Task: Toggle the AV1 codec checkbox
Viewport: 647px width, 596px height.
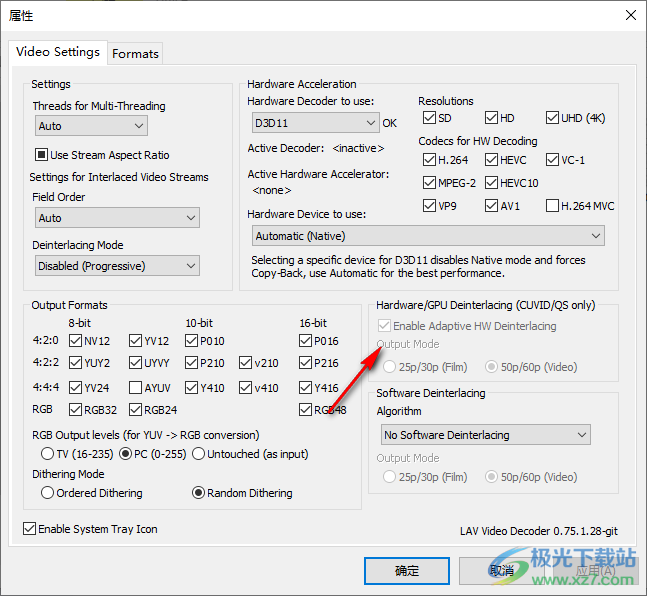Action: (x=491, y=206)
